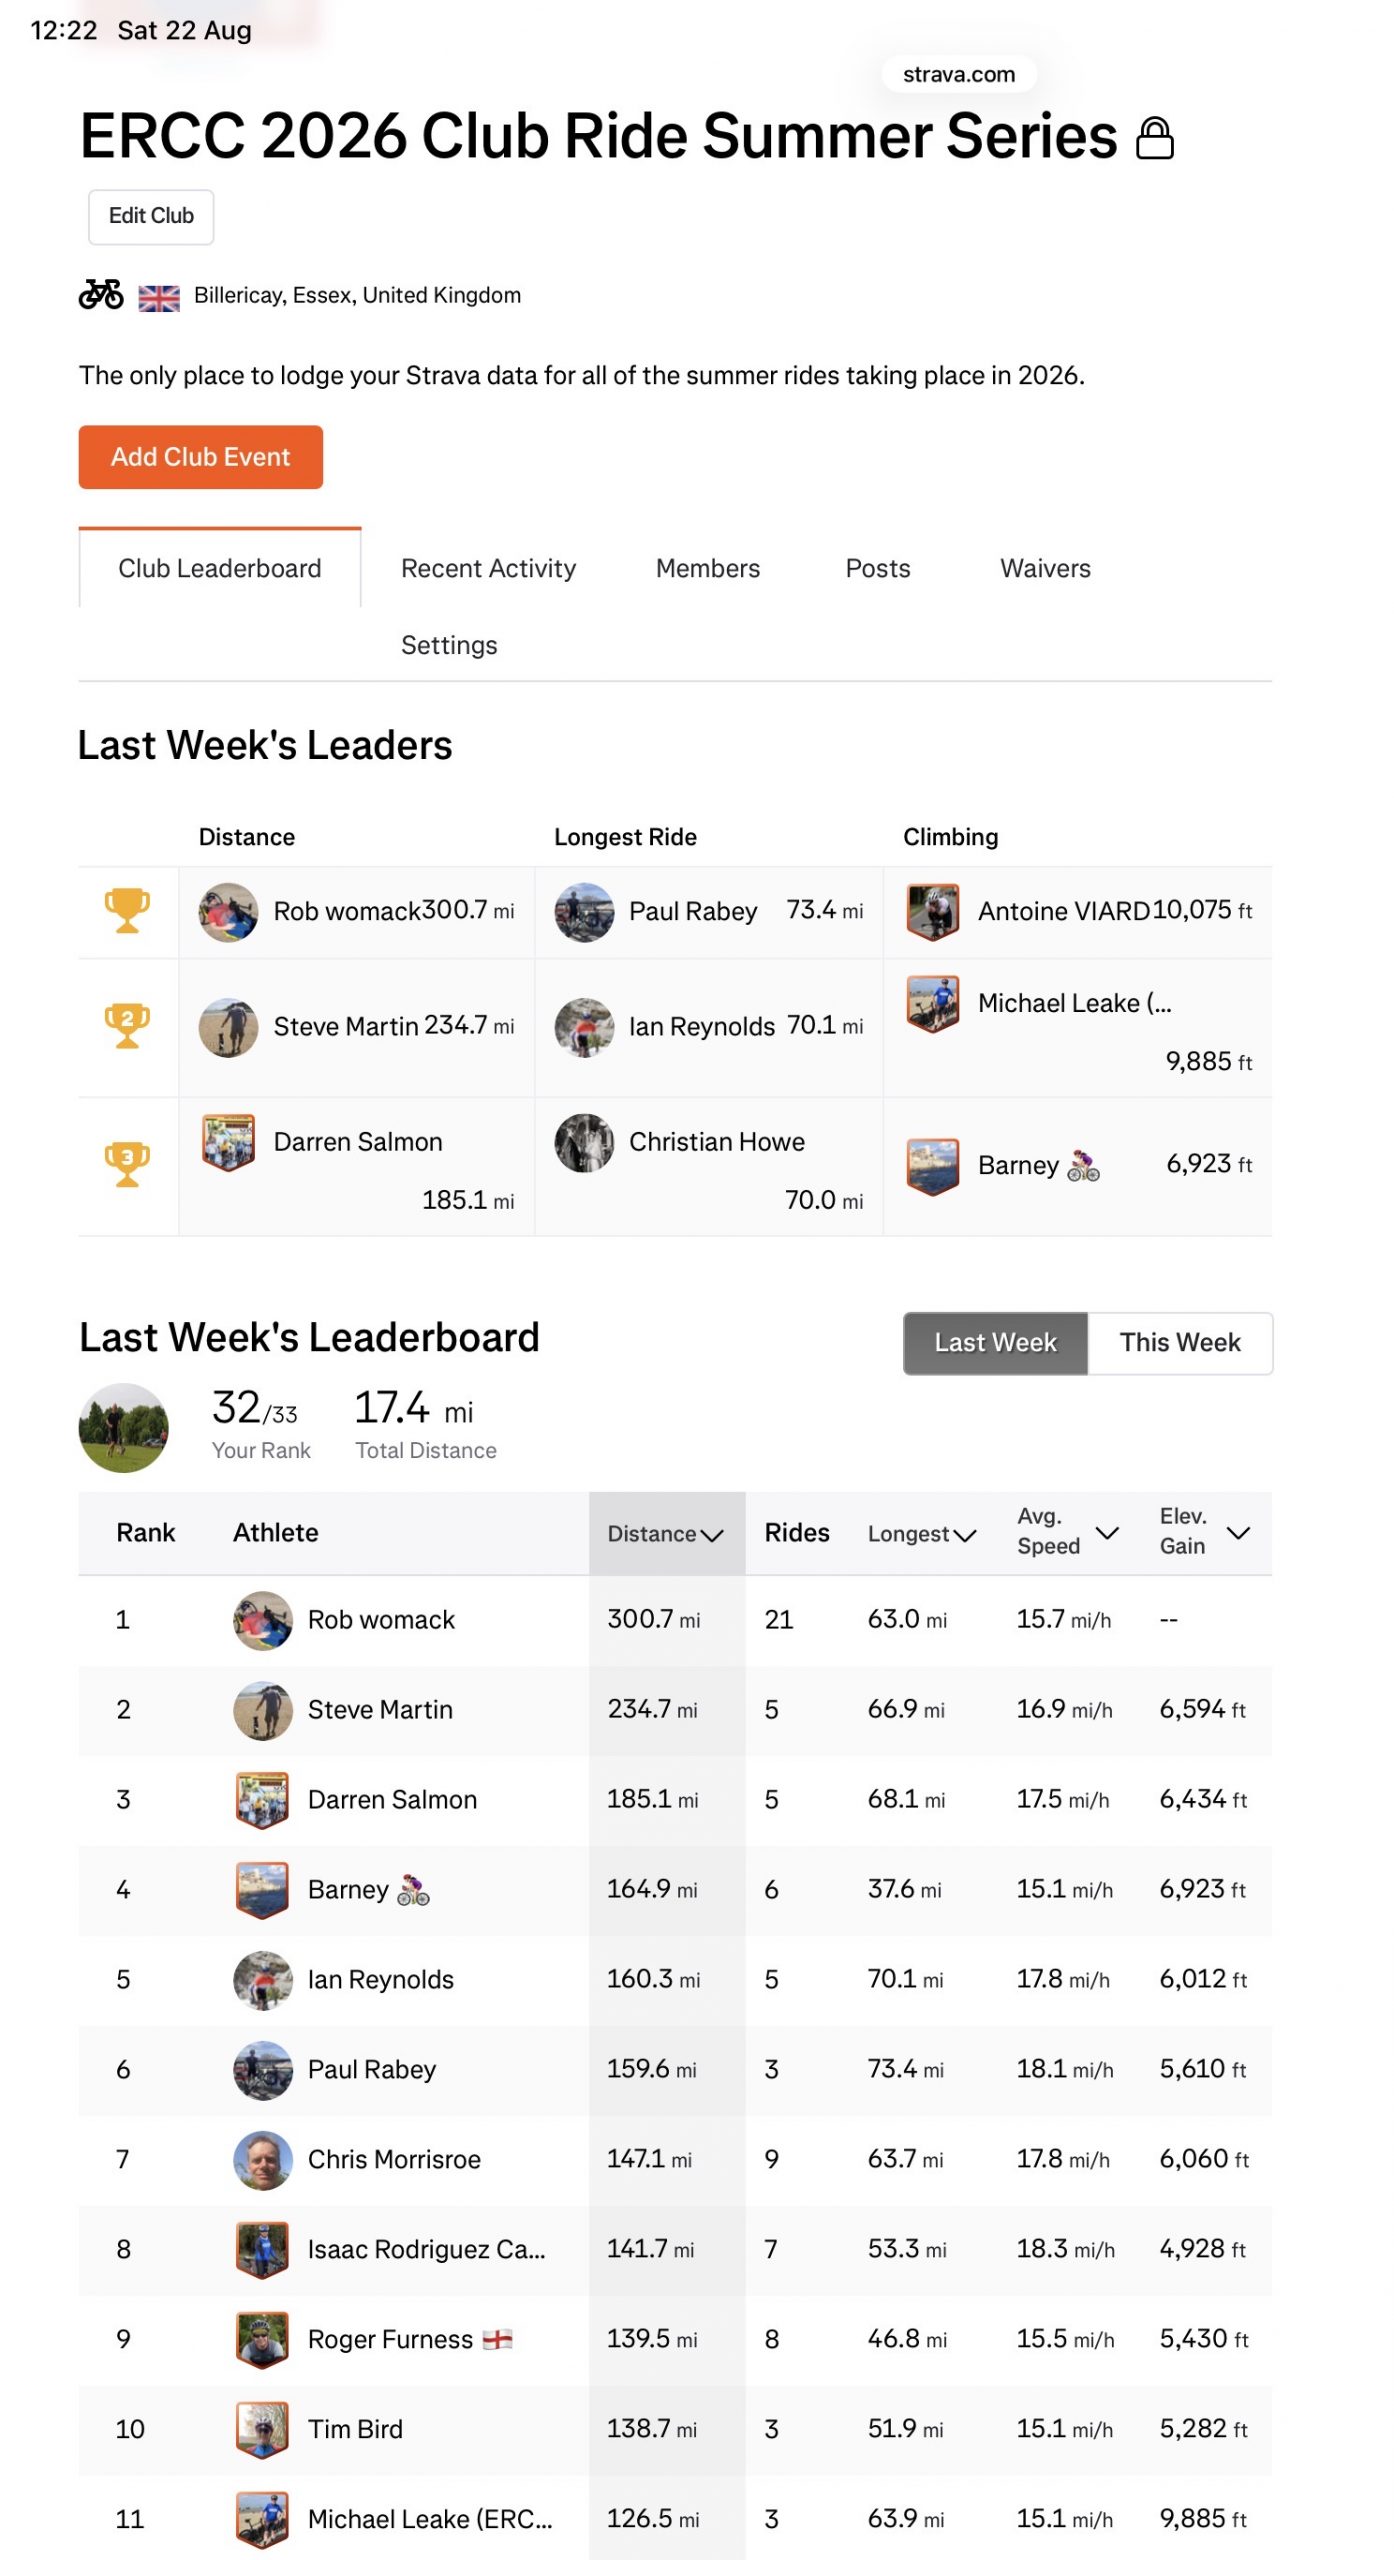The image size is (1394, 2560).
Task: Switch to the Members tab
Action: (708, 568)
